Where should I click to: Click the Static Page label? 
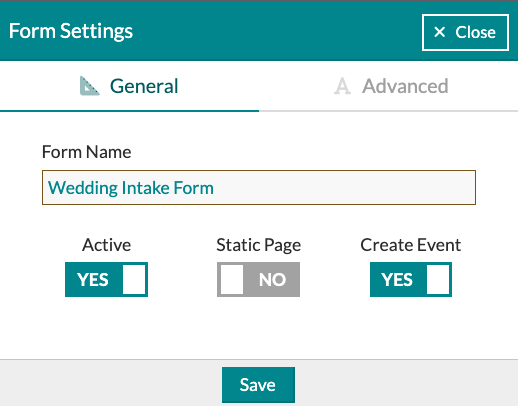click(259, 246)
